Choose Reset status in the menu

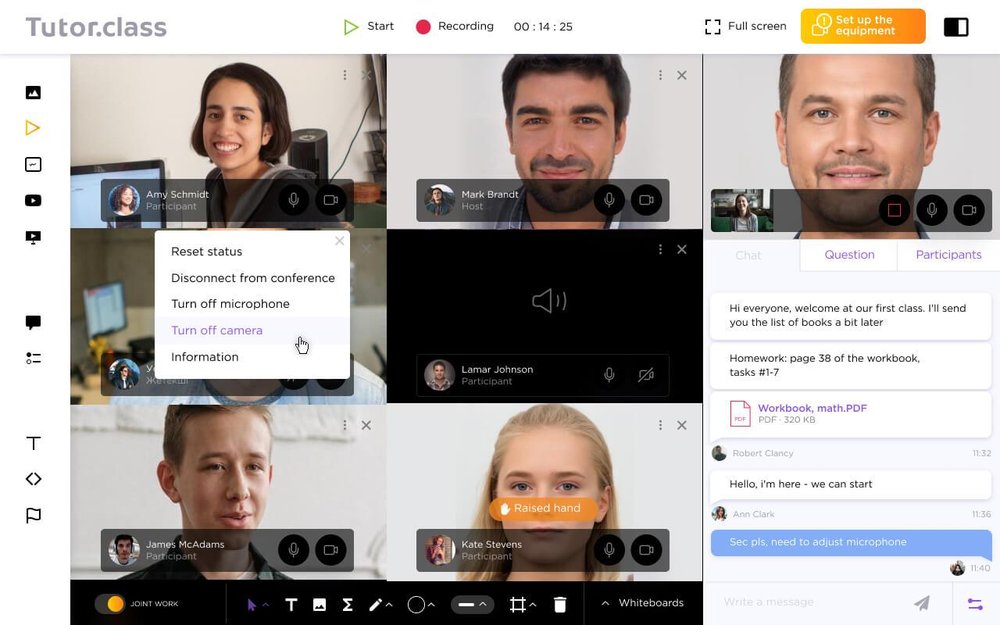207,251
